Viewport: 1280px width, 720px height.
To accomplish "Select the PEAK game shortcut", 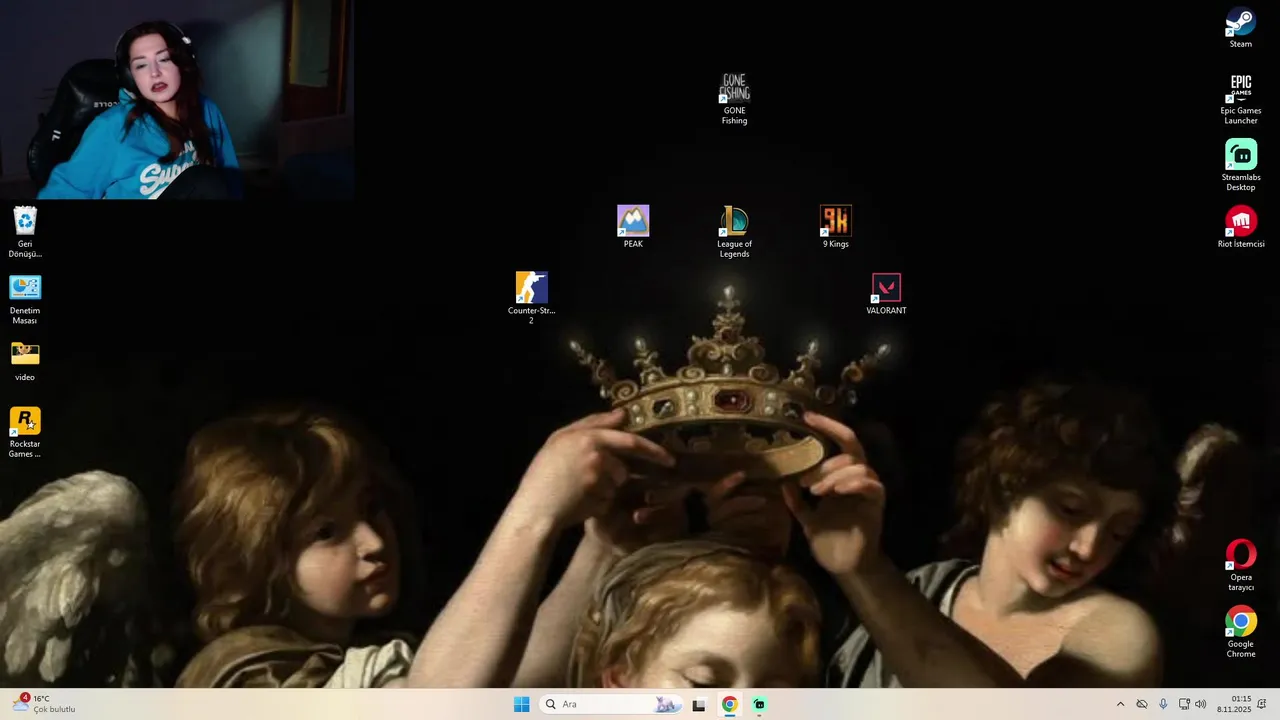I will click(633, 227).
